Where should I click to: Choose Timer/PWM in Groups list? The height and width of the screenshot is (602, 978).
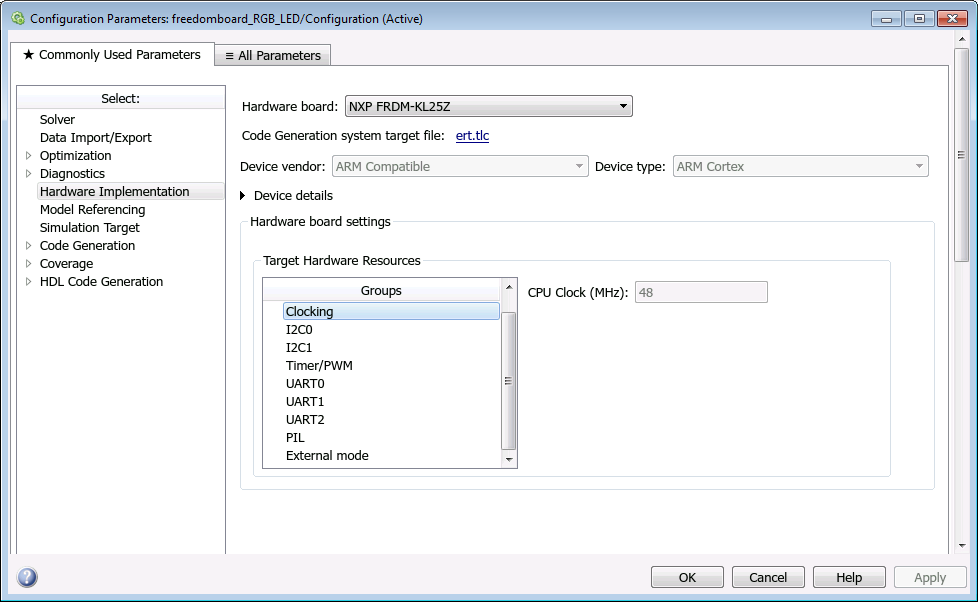point(319,366)
